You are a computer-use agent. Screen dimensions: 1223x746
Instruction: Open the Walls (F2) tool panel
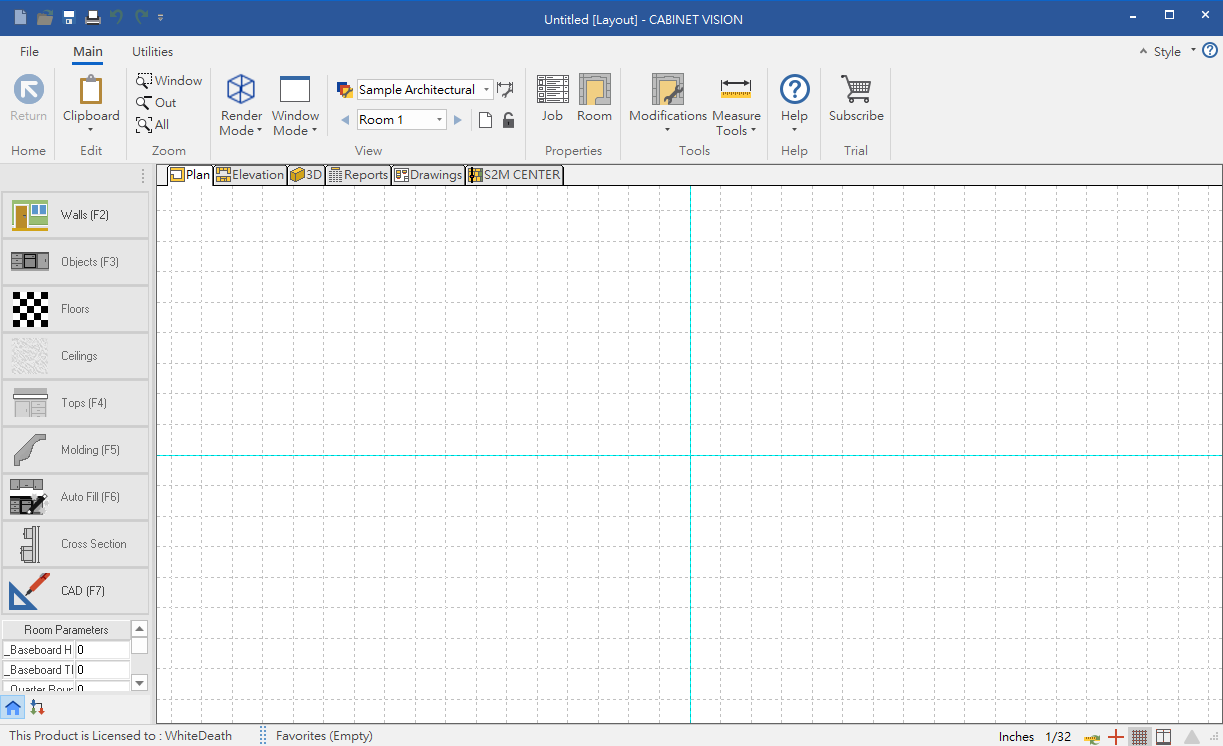pyautogui.click(x=75, y=215)
